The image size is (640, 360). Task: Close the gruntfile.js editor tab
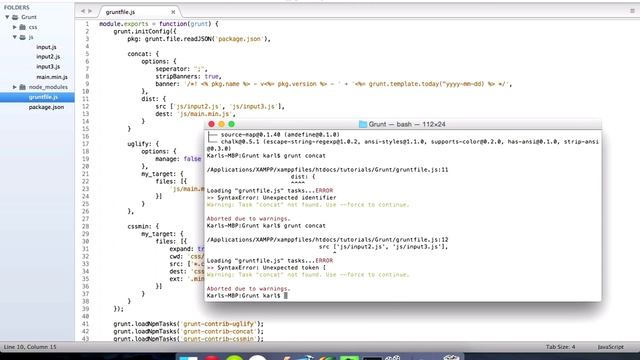[173, 12]
